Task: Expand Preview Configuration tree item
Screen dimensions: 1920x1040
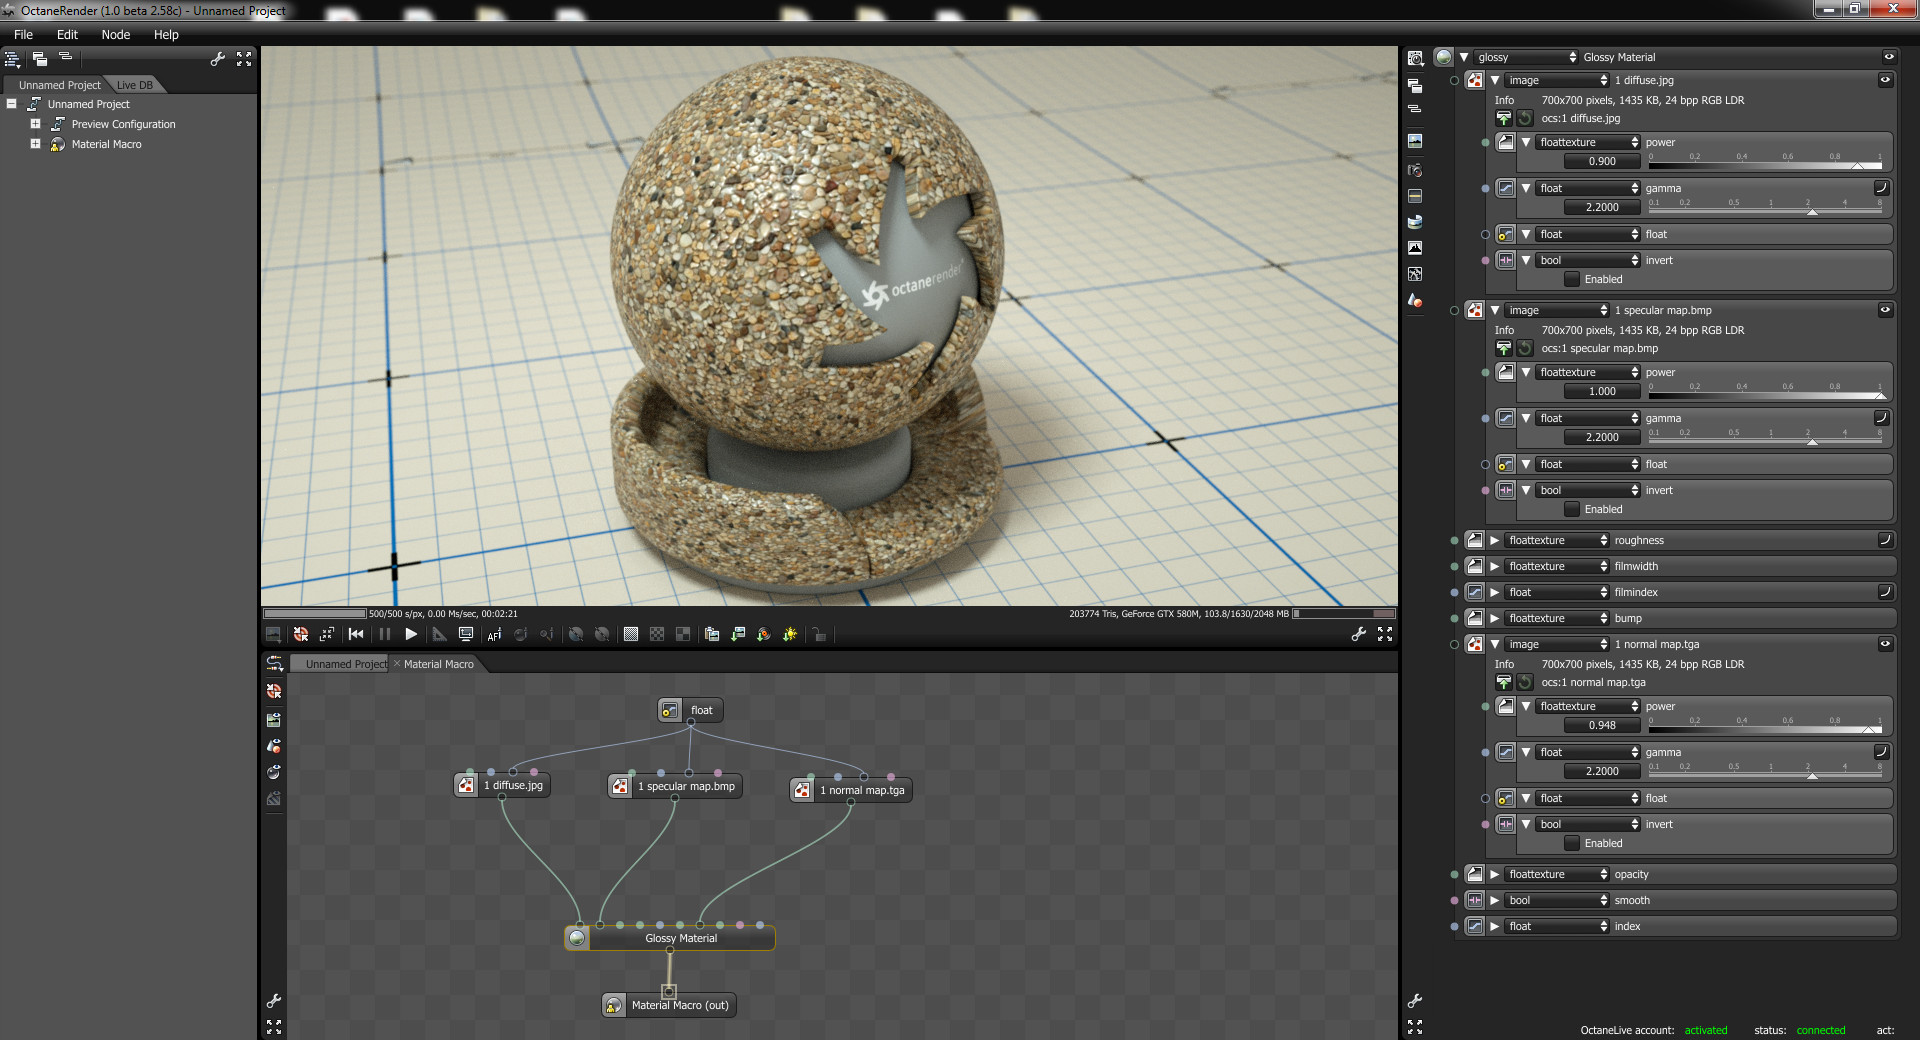Action: 35,124
